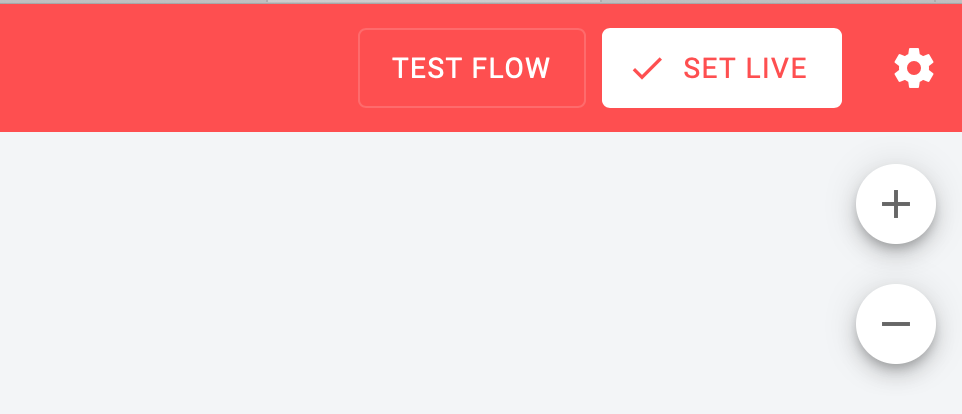962x414 pixels.
Task: Click the white SET LIVE label
Action: click(x=745, y=68)
